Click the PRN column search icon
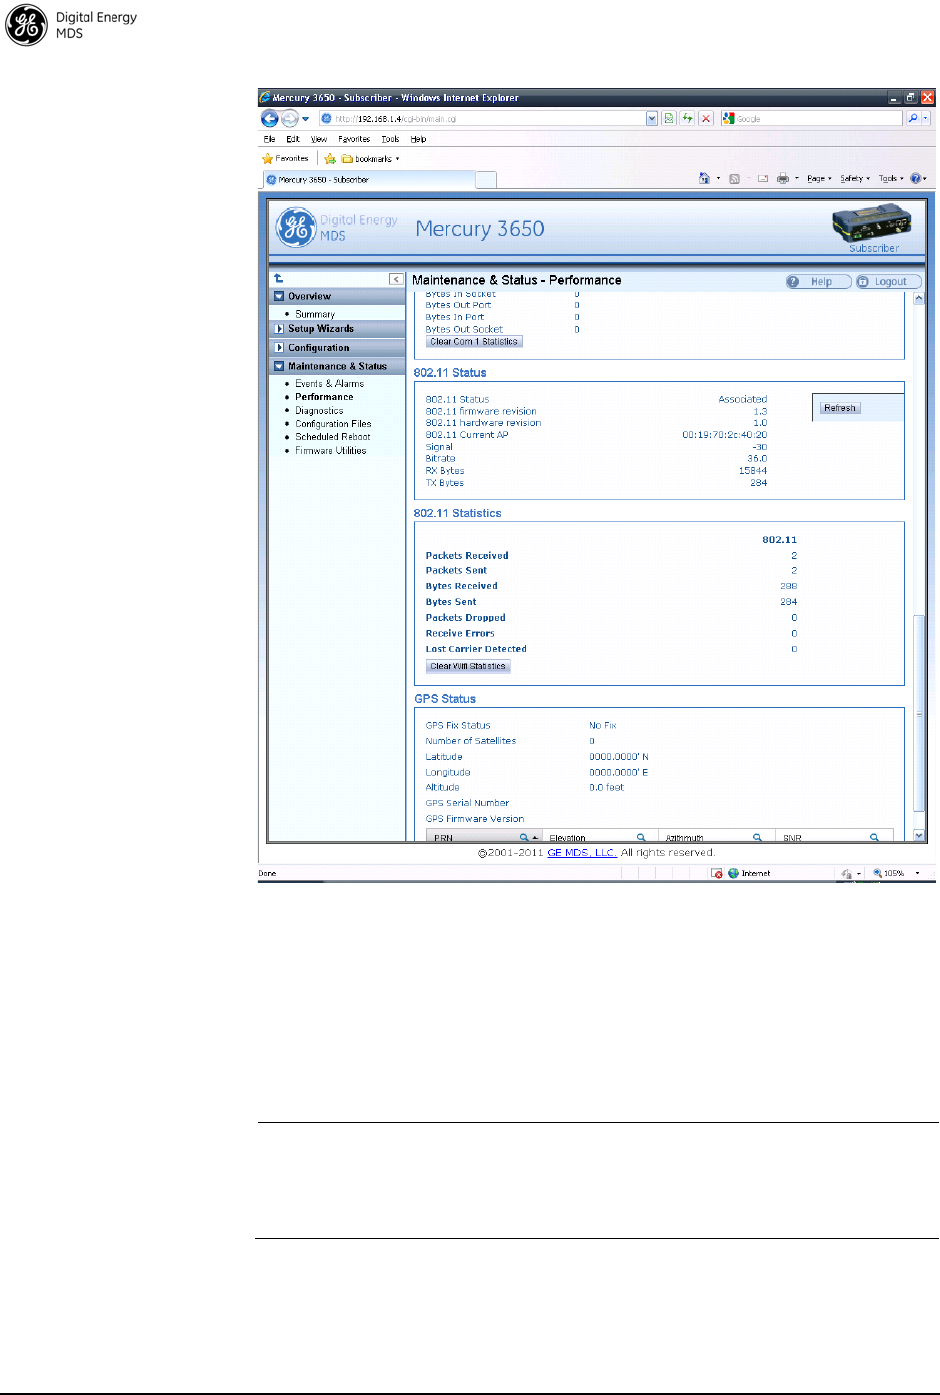This screenshot has width=940, height=1395. pos(524,837)
